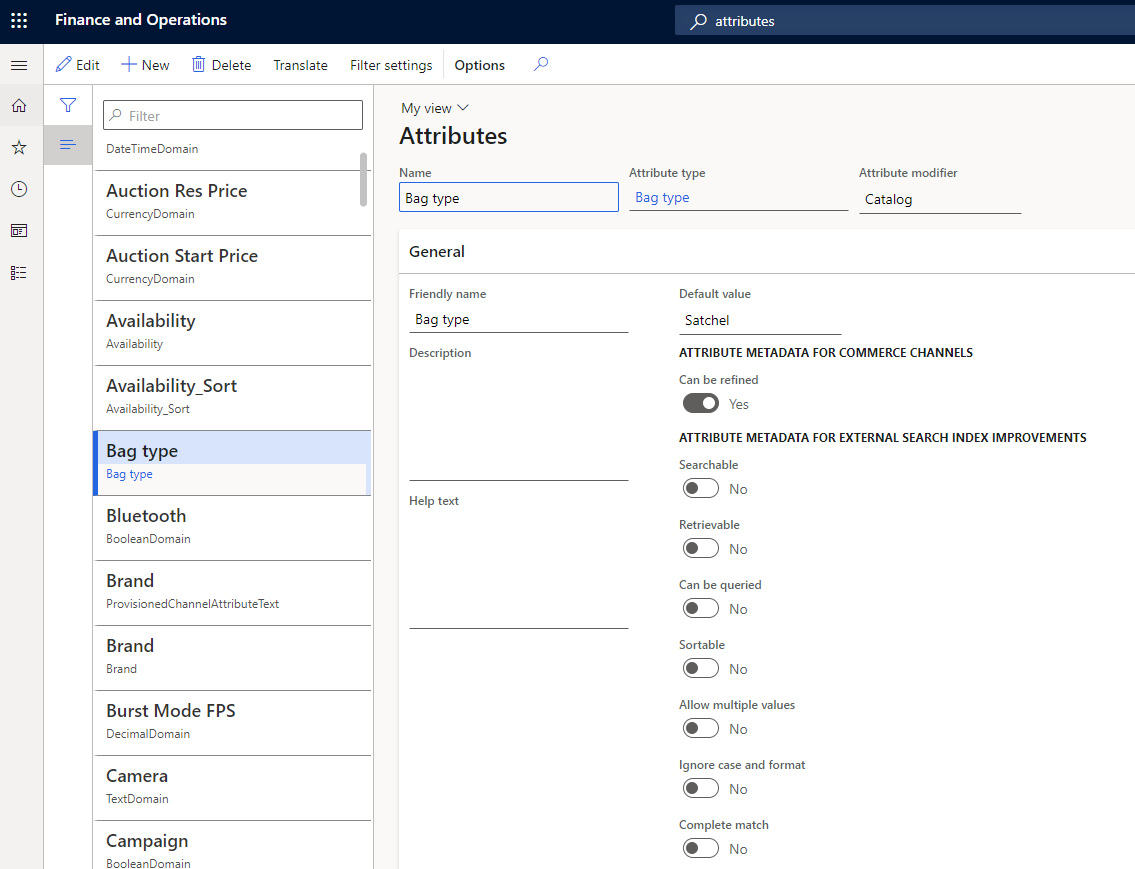Expand the left navigation hamburger menu
The width and height of the screenshot is (1135, 869).
point(19,64)
